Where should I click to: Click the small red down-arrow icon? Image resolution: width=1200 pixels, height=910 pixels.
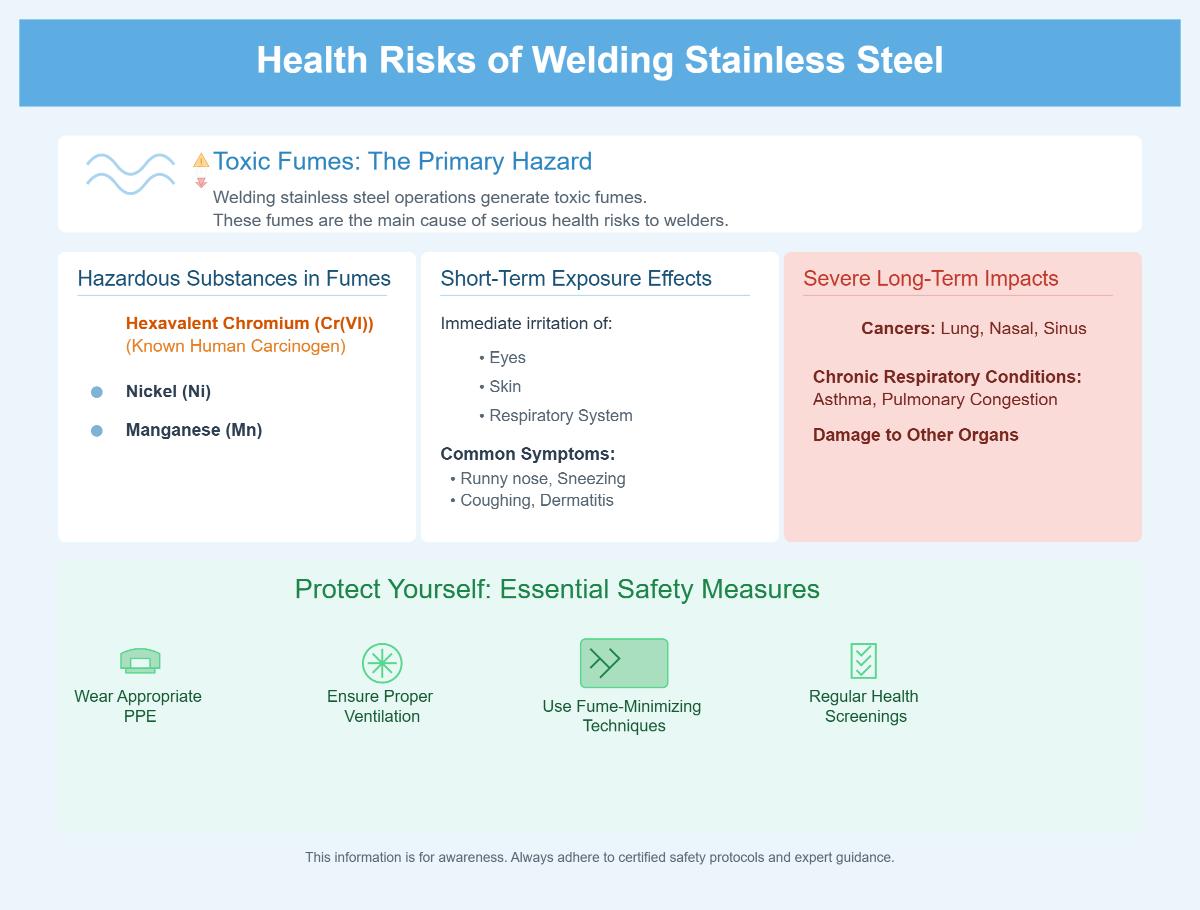pos(201,183)
